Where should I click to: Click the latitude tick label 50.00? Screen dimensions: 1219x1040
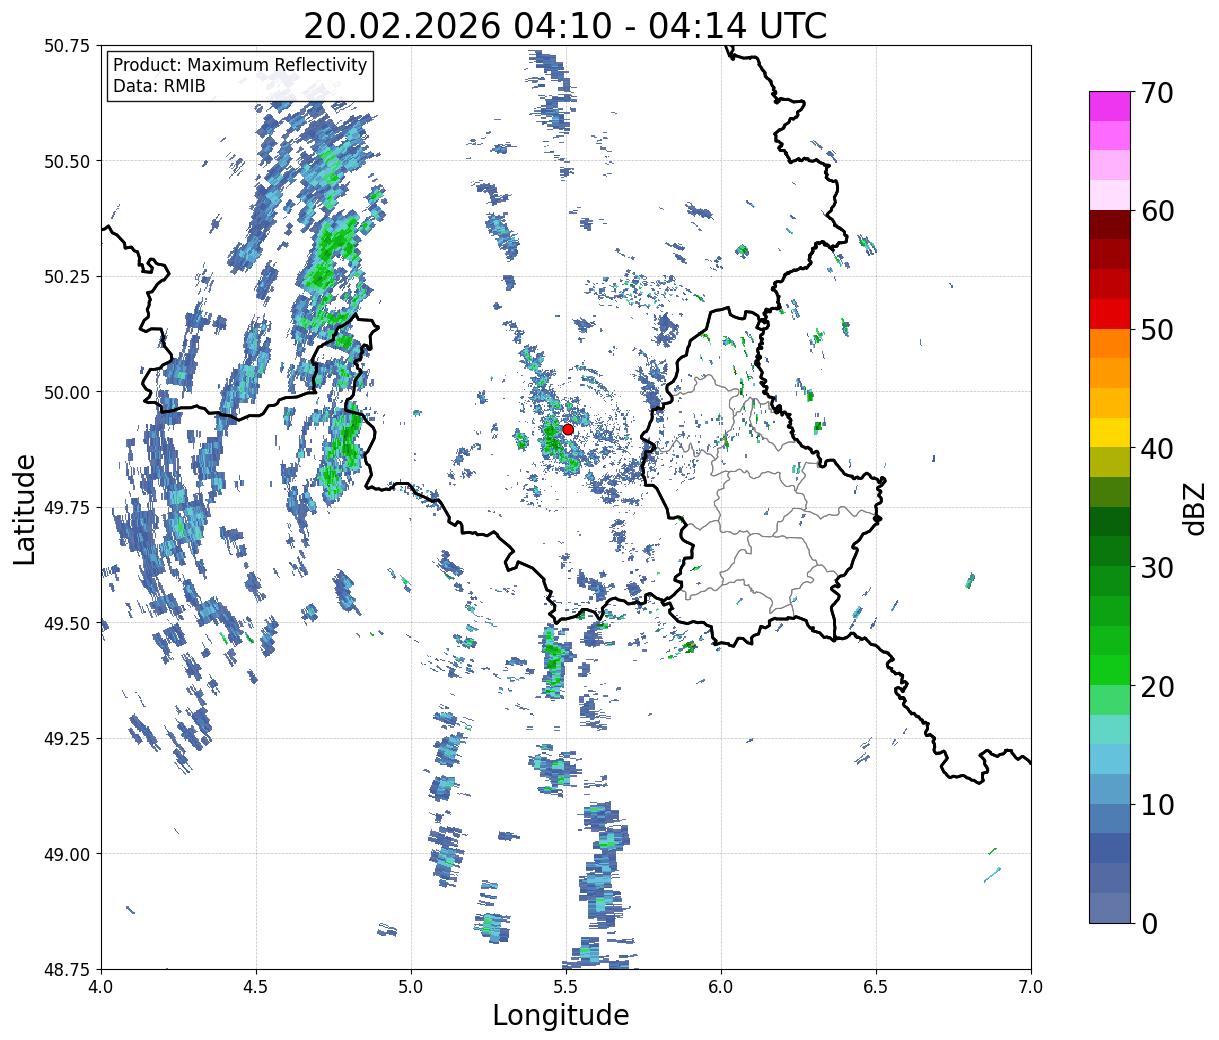(67, 392)
